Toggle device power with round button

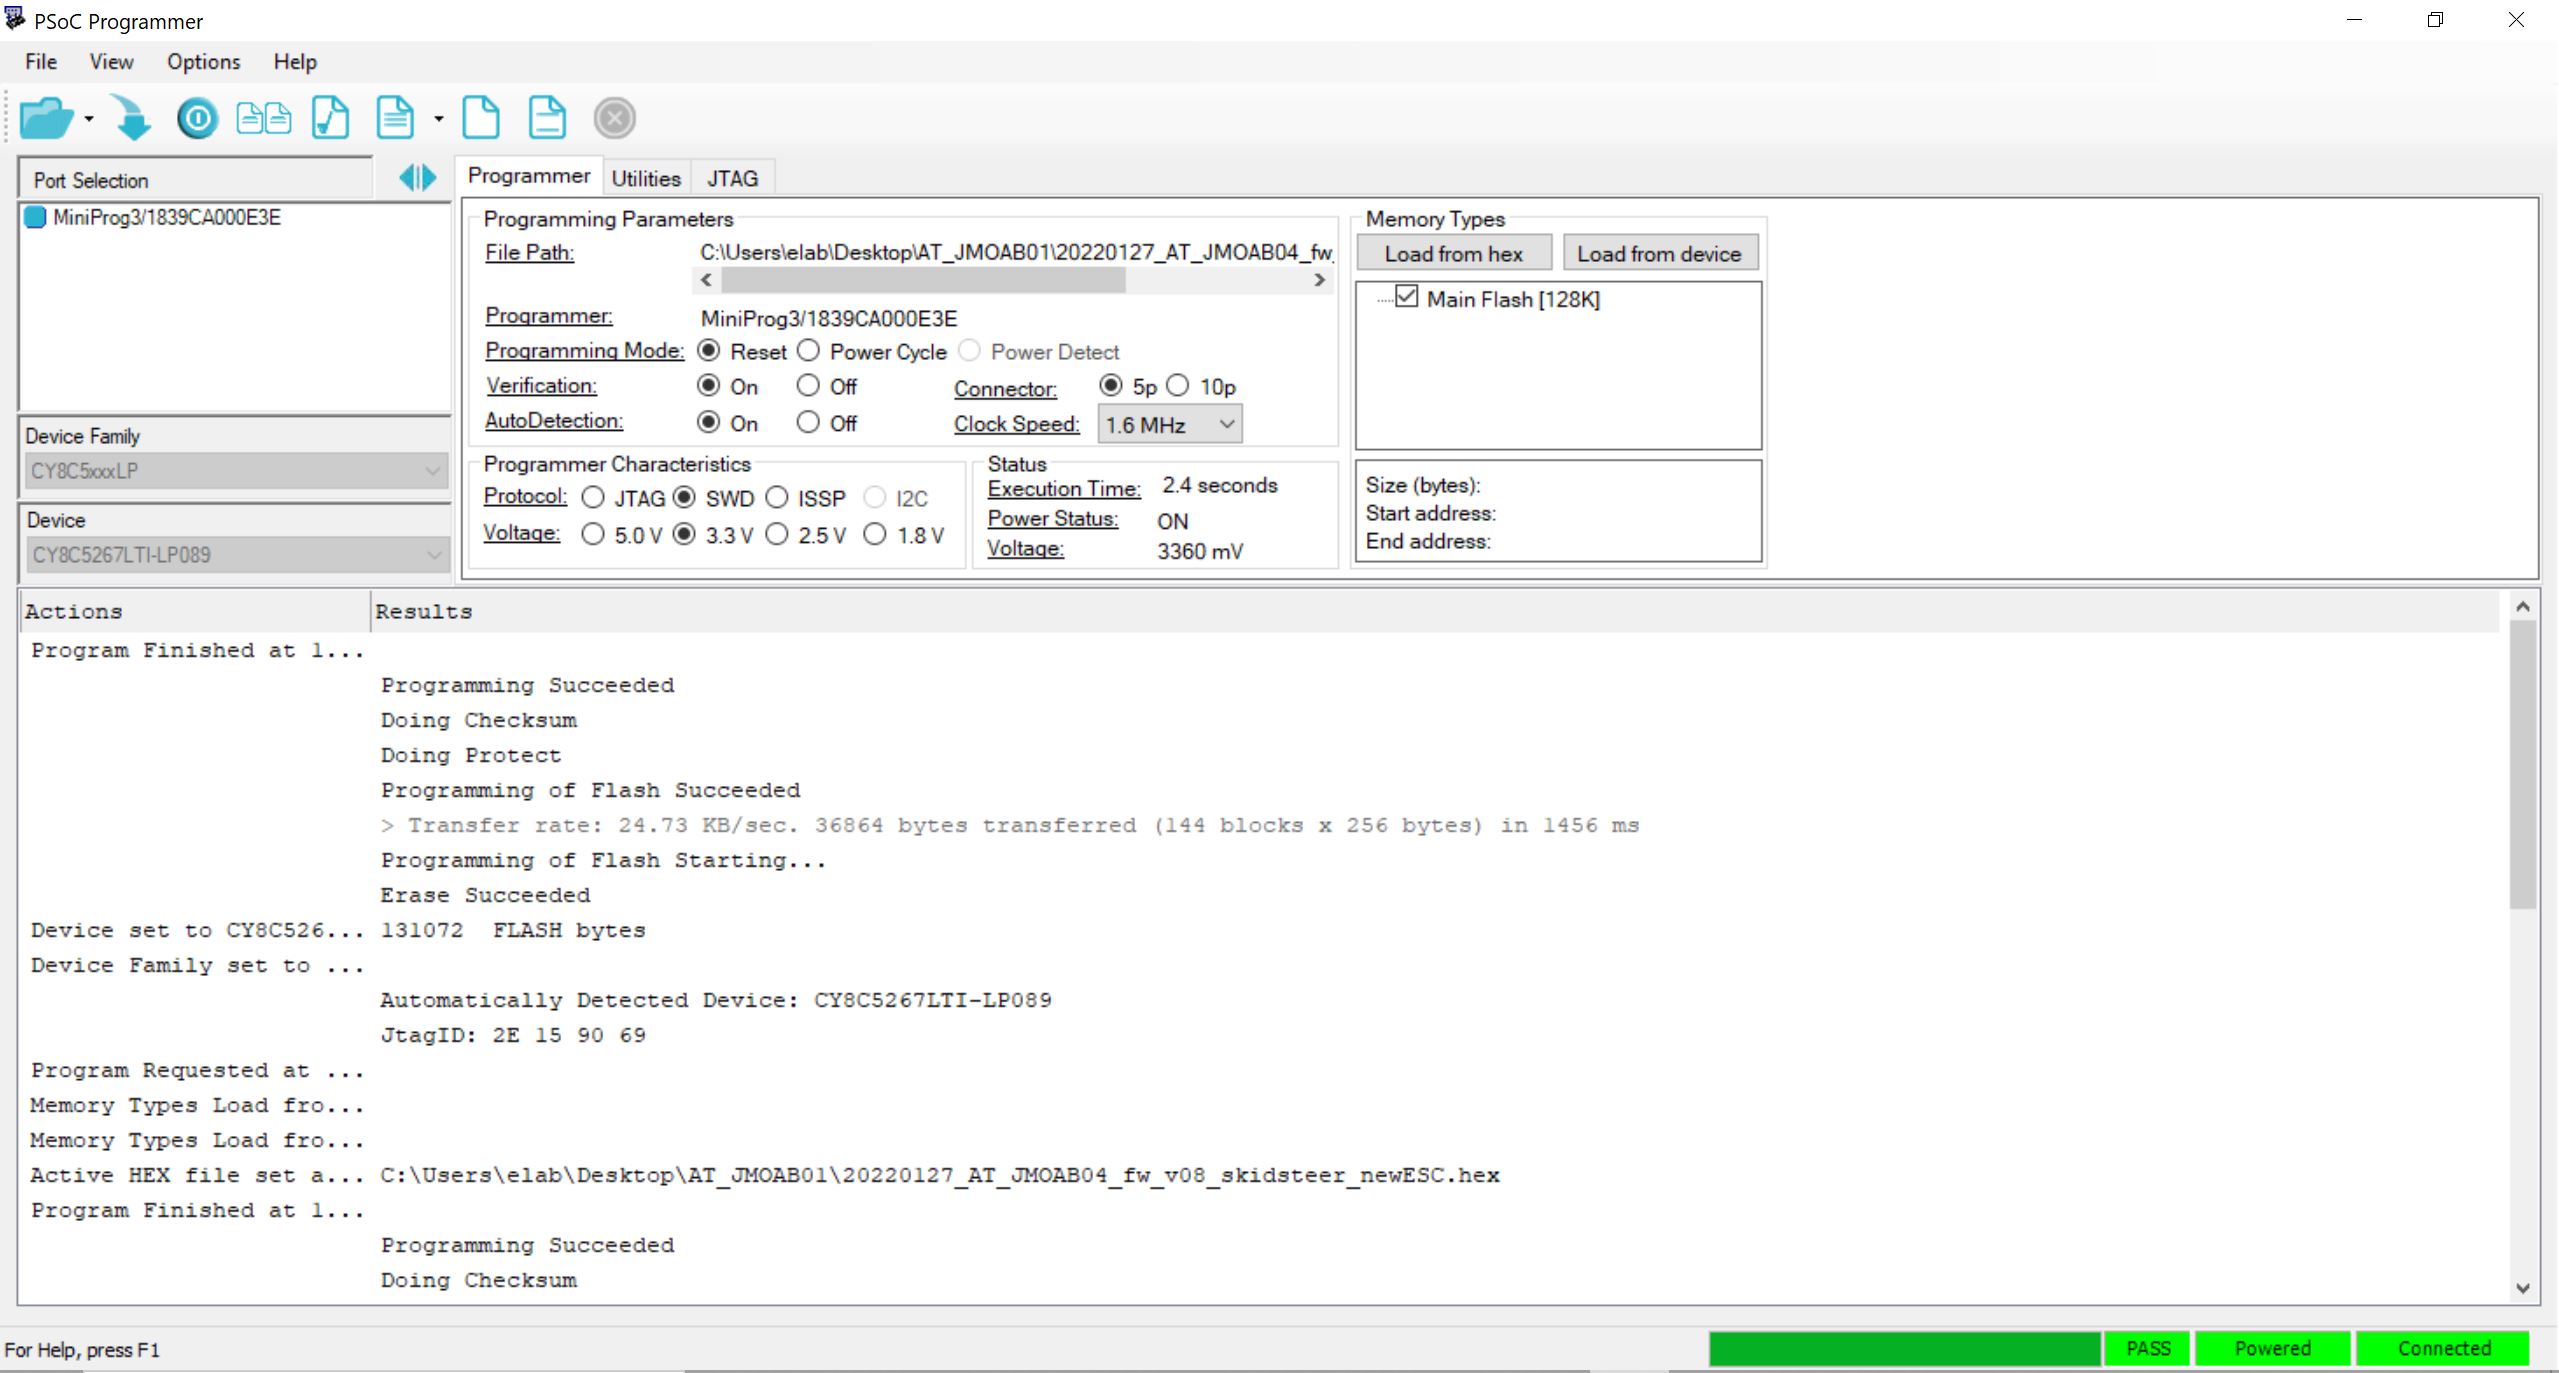pos(197,118)
